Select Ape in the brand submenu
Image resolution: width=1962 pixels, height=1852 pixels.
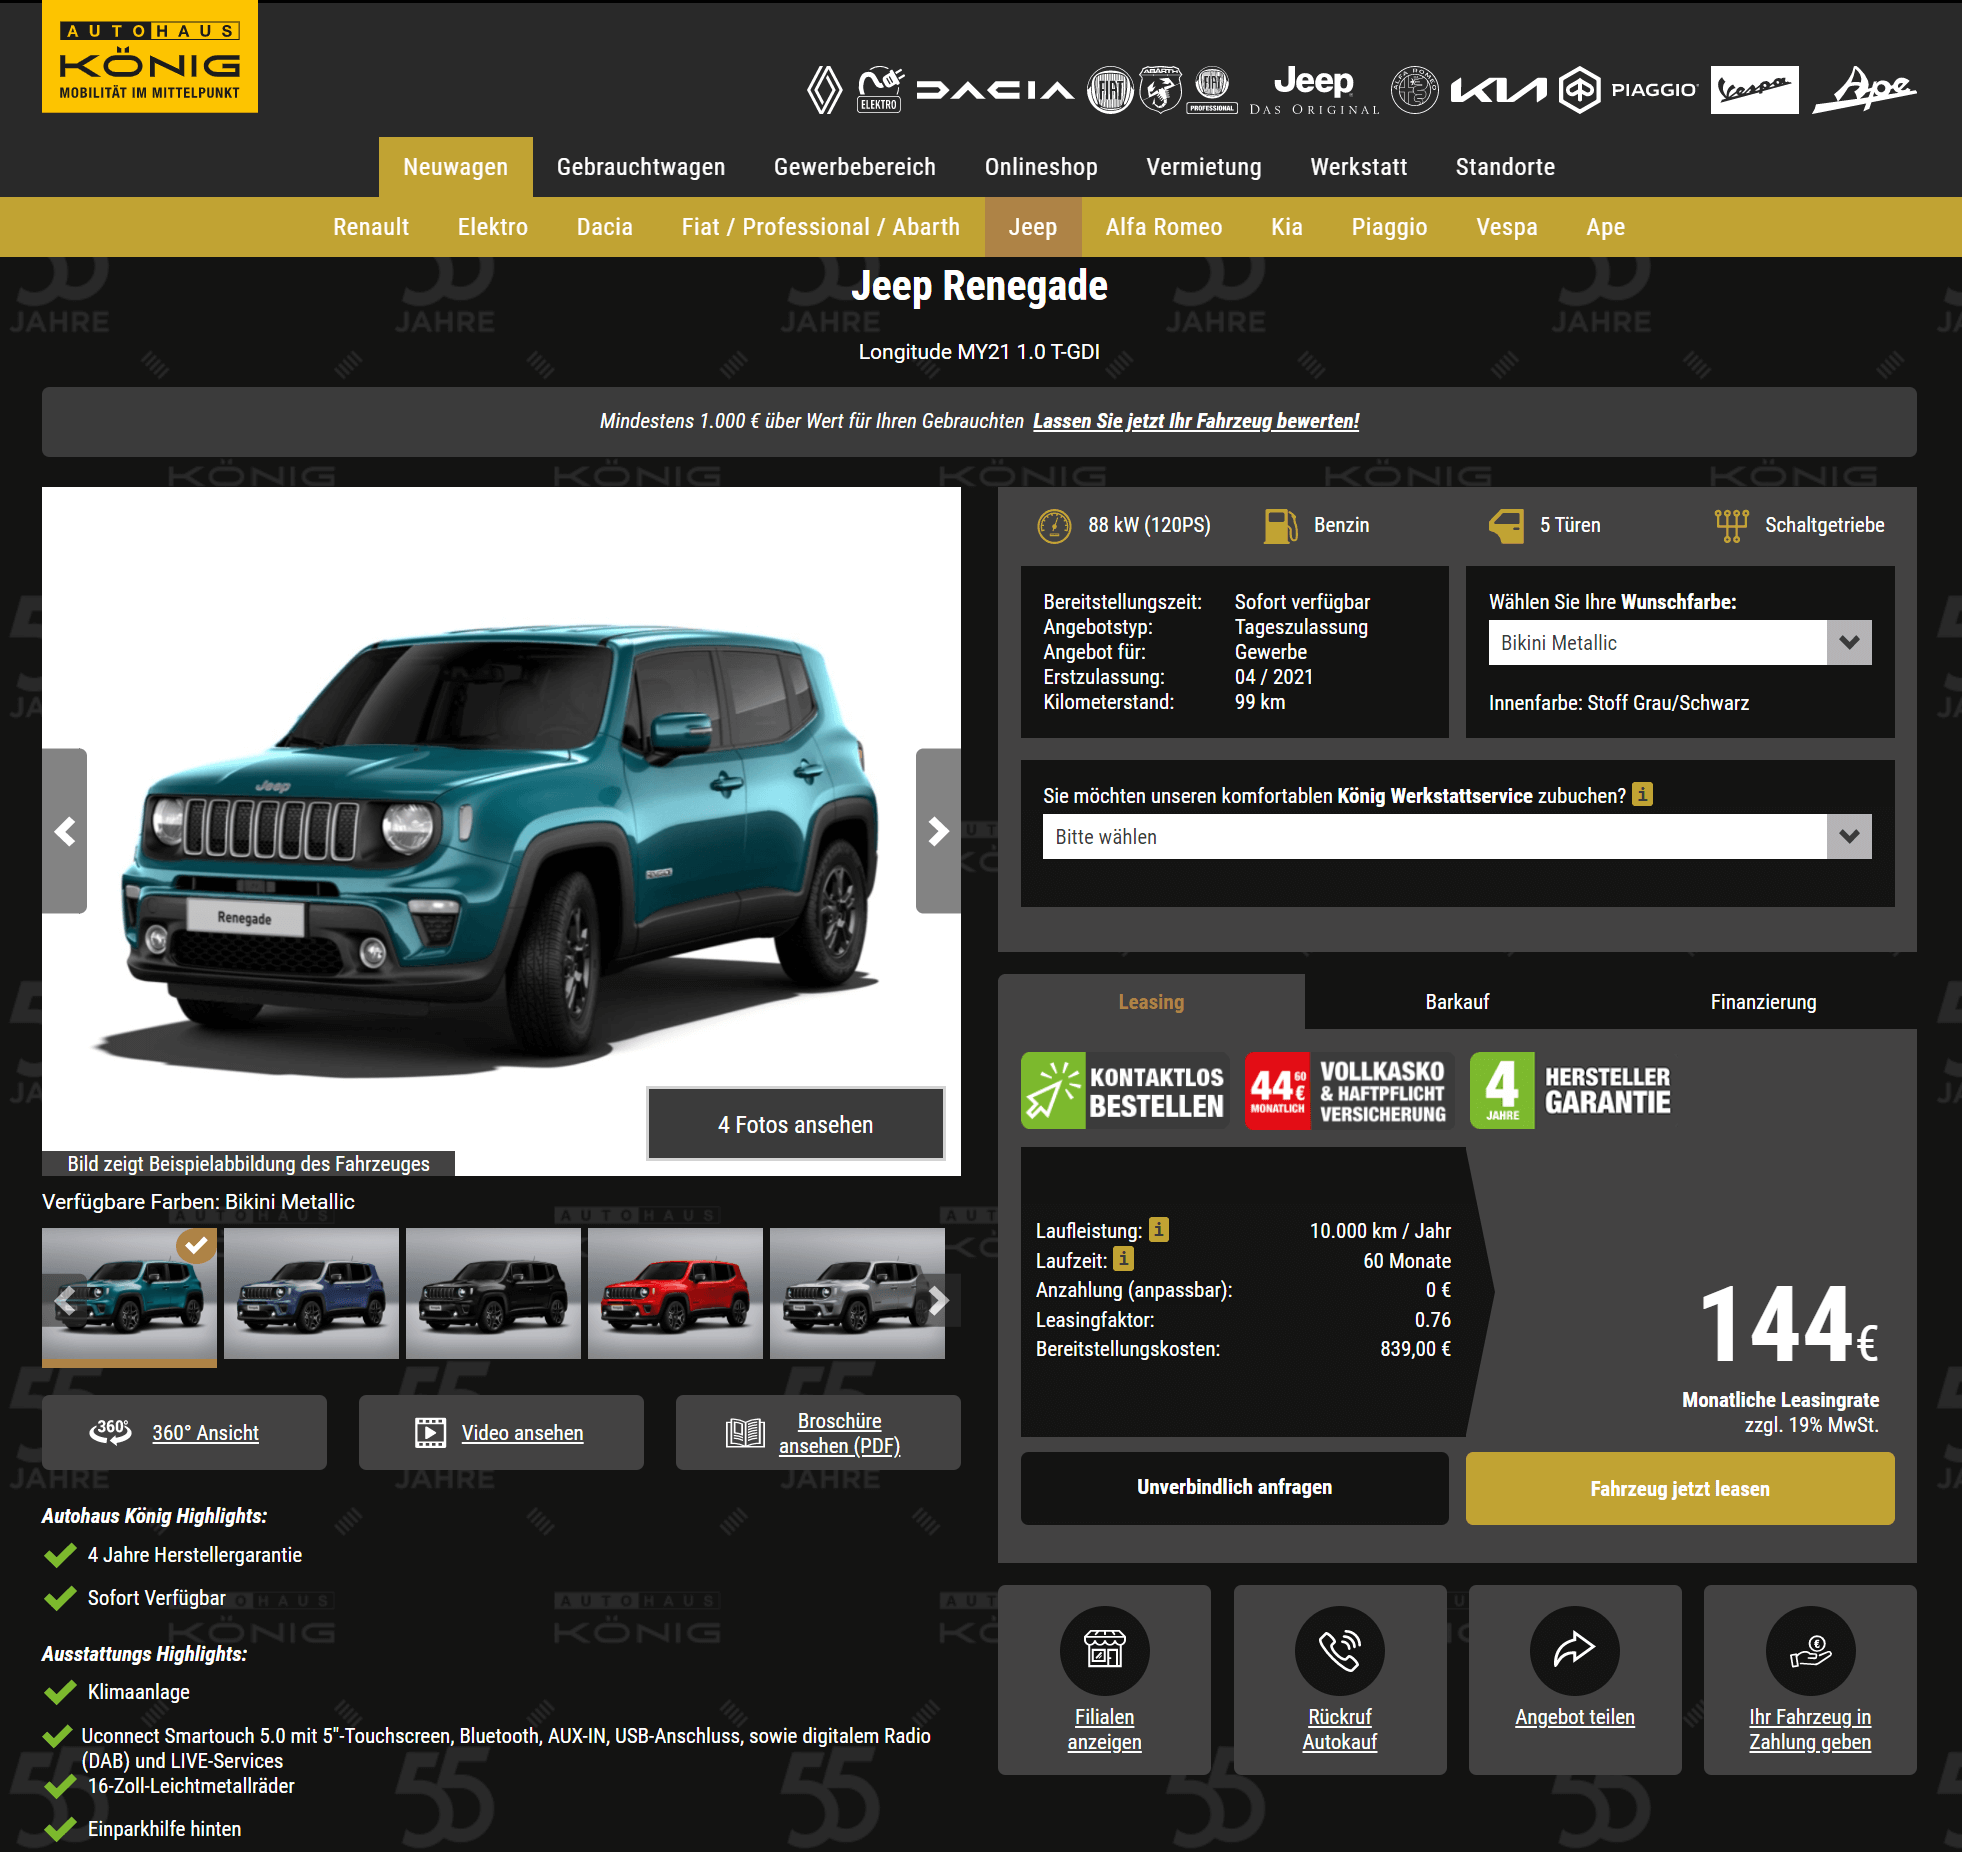1606,227
